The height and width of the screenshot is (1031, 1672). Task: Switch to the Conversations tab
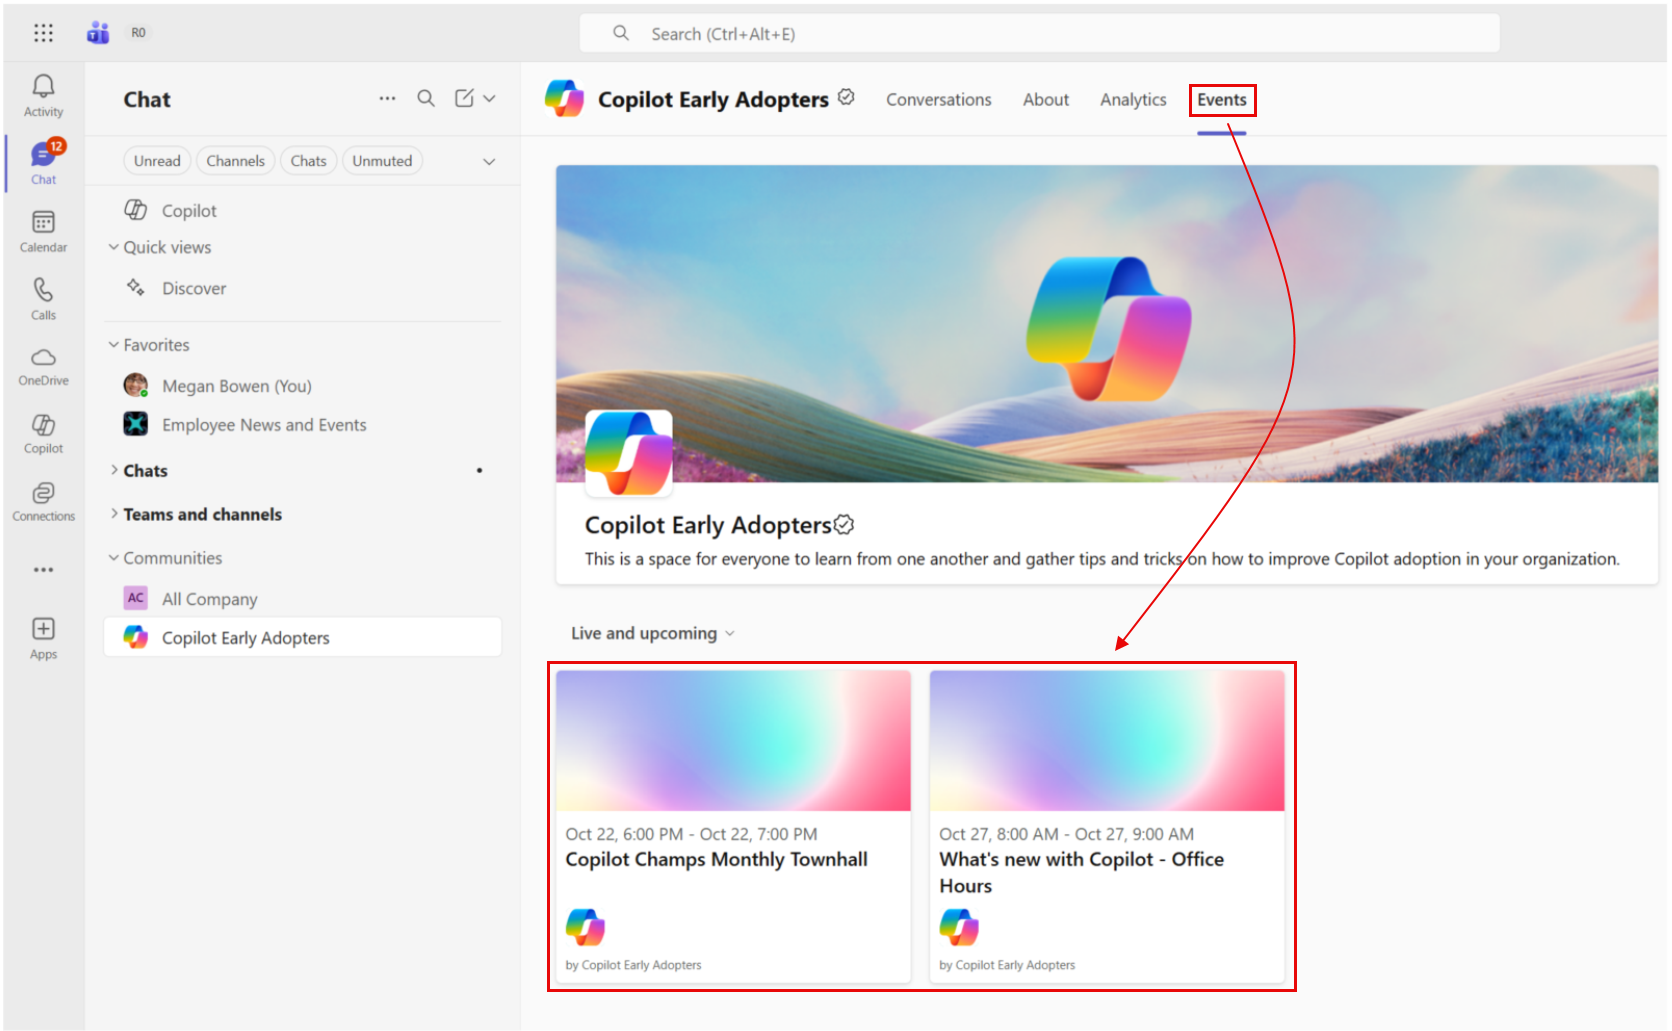click(938, 100)
